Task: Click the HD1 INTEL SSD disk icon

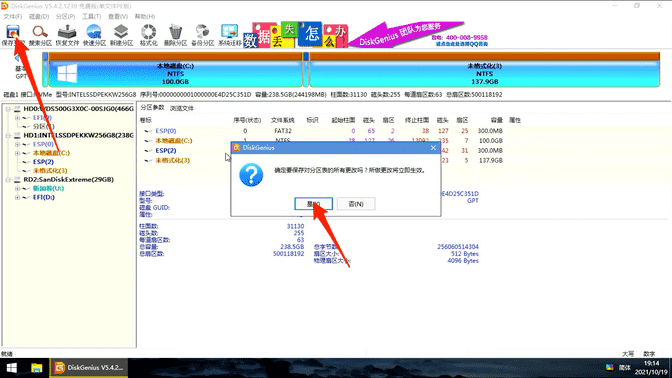Action: [17, 135]
